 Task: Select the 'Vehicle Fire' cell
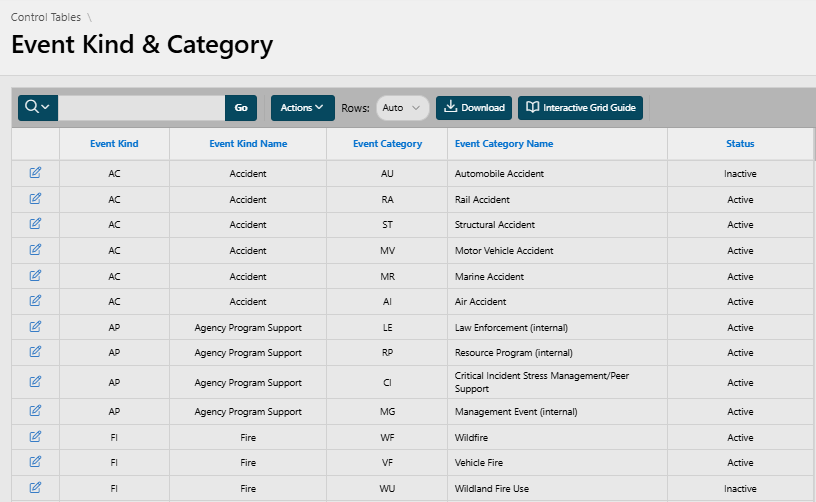click(557, 463)
